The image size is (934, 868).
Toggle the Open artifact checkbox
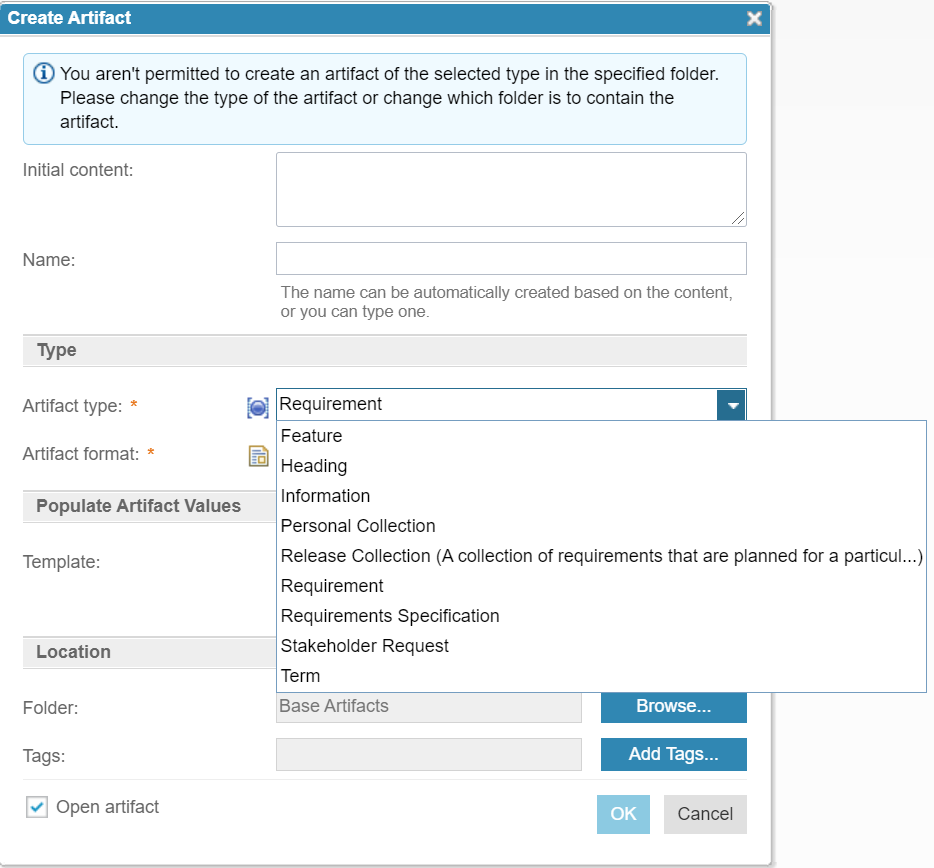(37, 807)
